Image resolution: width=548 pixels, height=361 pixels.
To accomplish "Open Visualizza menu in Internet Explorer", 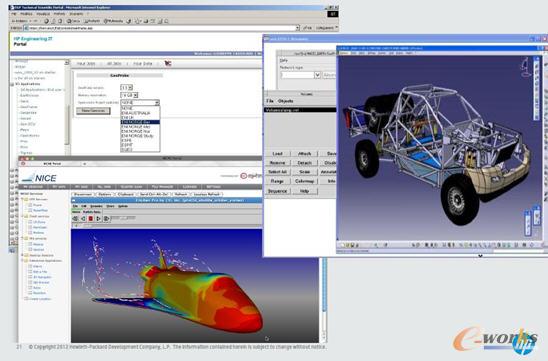I will point(43,14).
